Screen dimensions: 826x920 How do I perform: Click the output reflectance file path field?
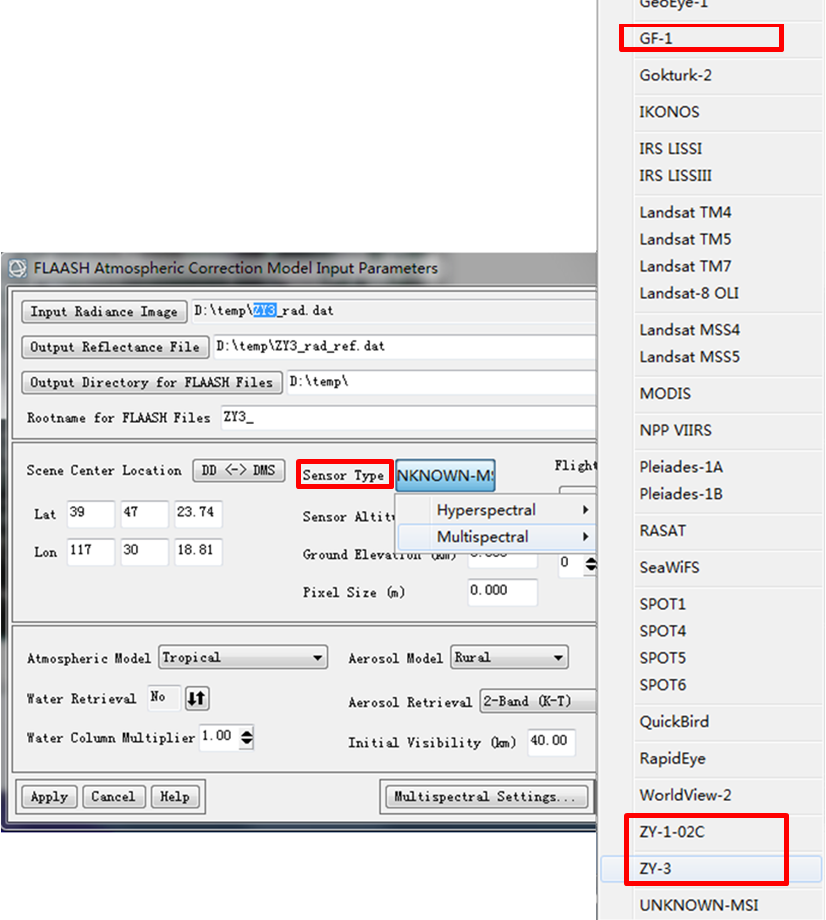click(405, 347)
